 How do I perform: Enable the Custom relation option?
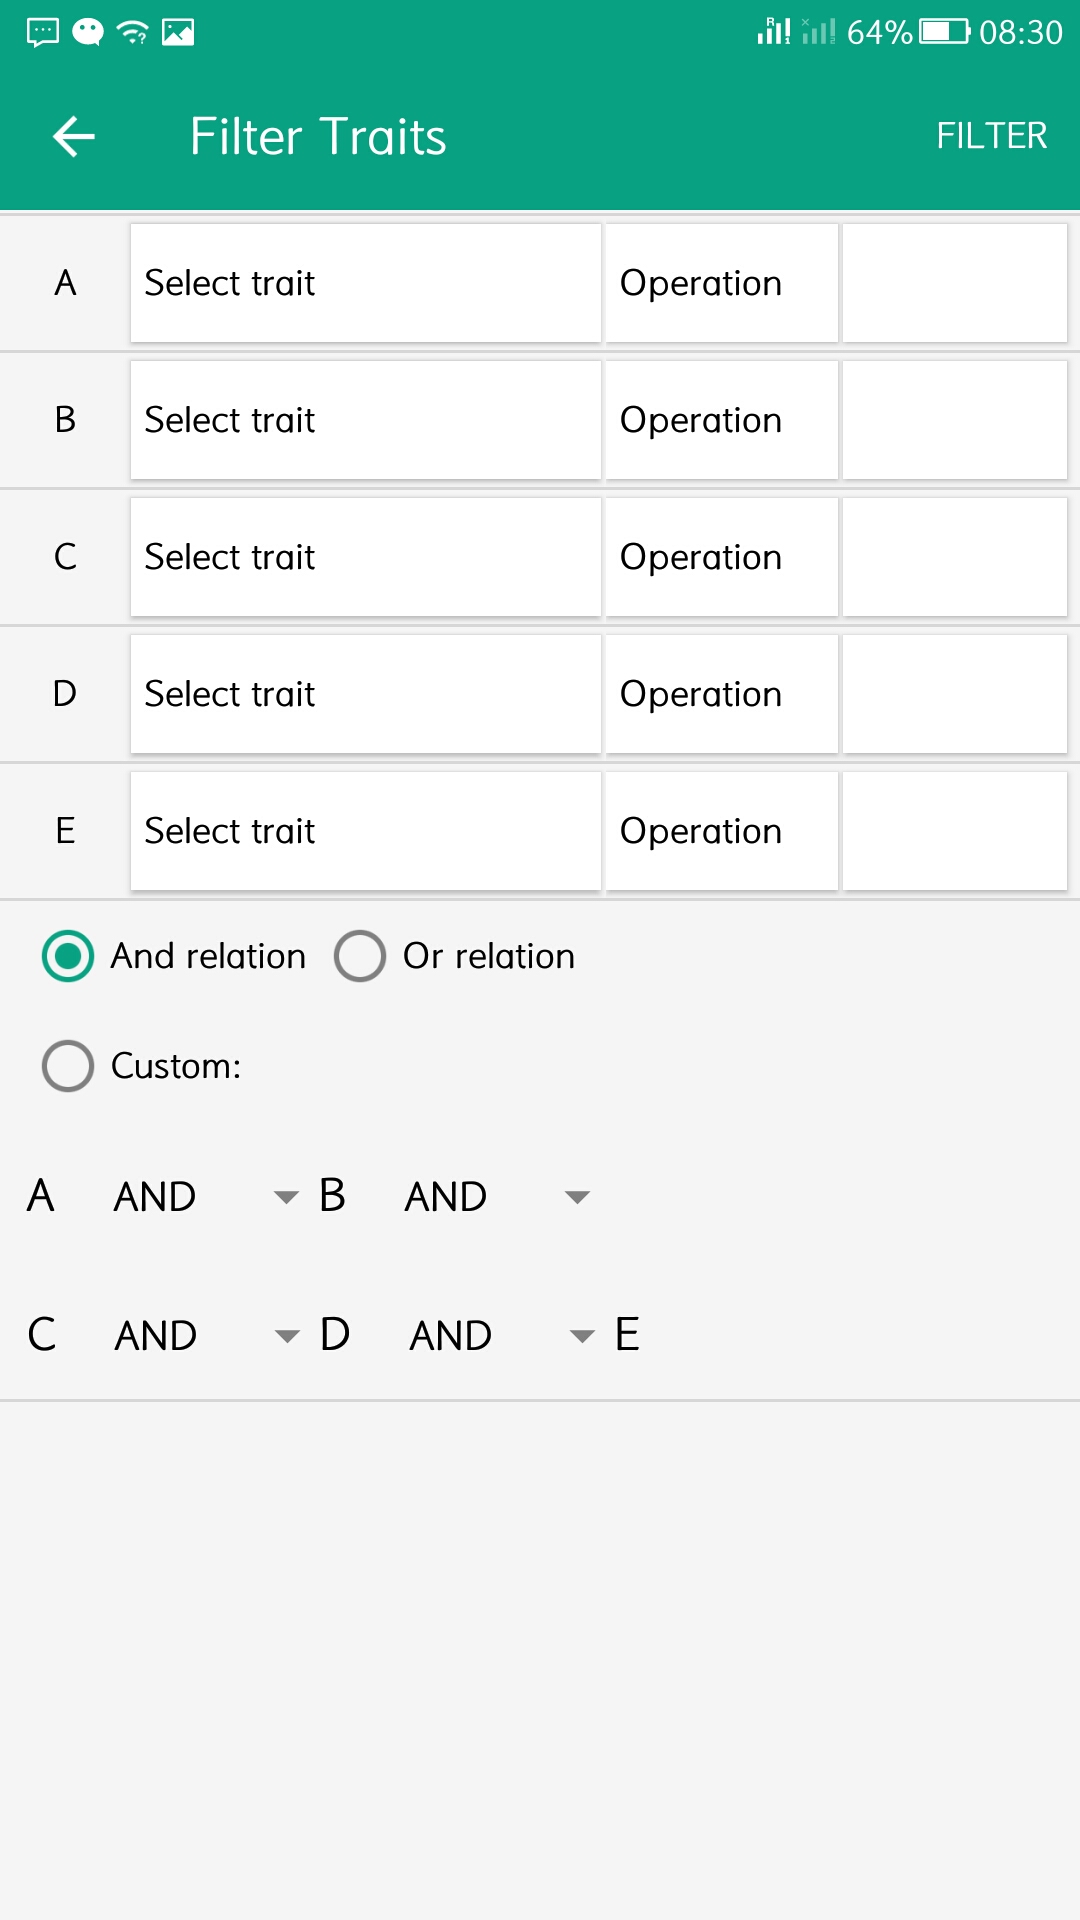click(x=68, y=1066)
